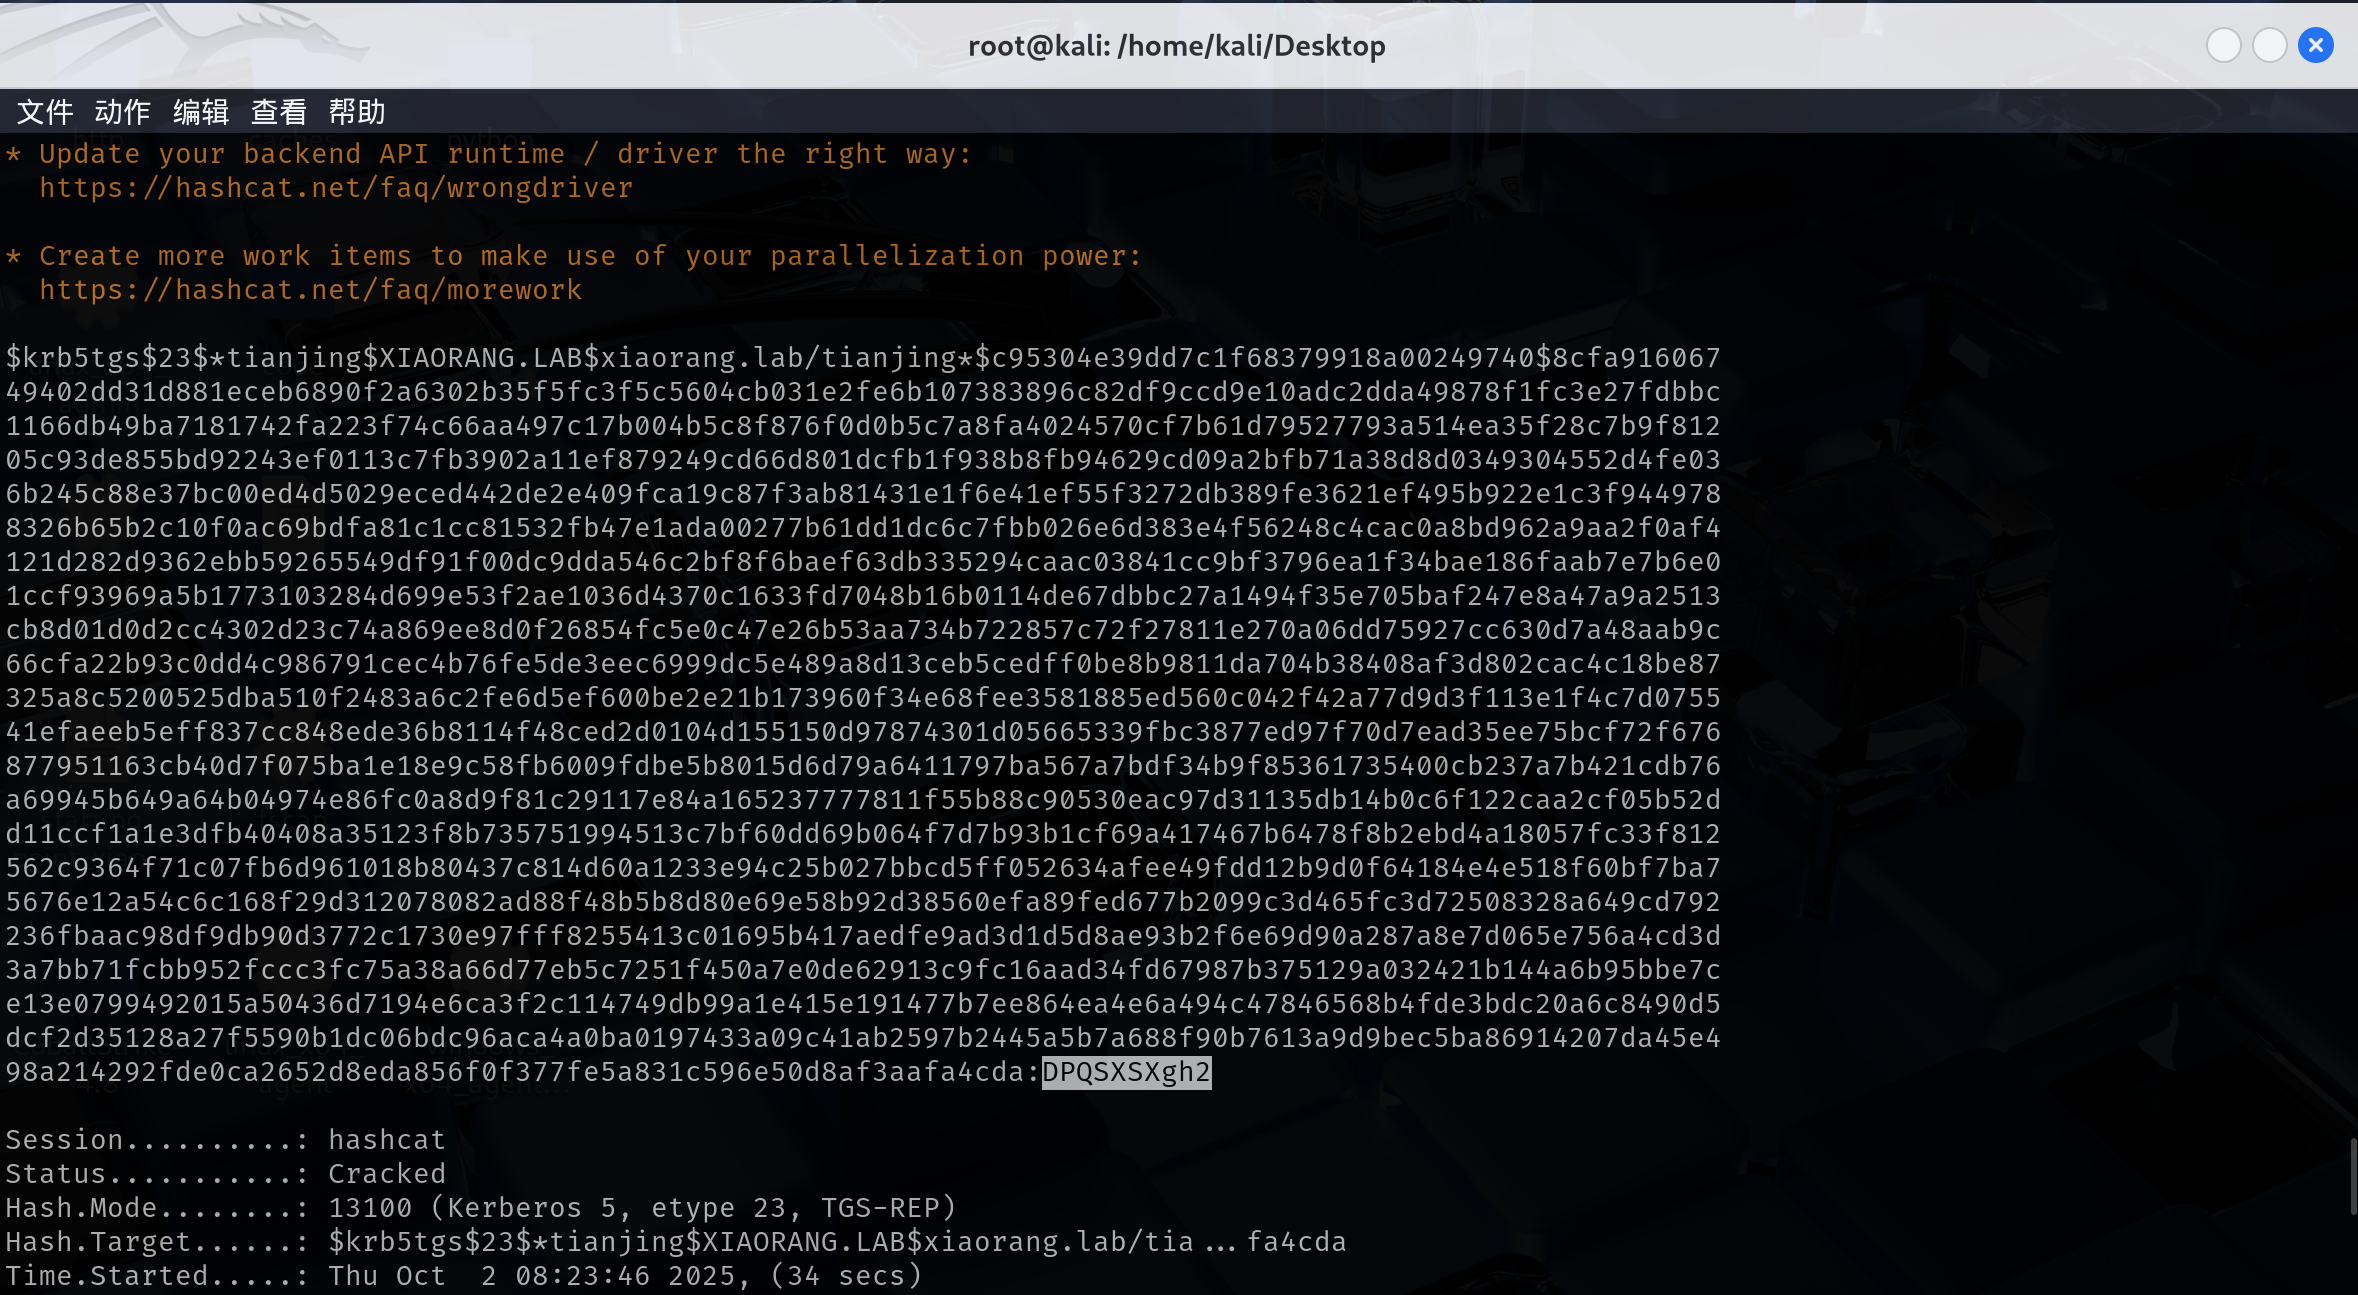
Task: Click the Status Cracked line
Action: [x=226, y=1174]
